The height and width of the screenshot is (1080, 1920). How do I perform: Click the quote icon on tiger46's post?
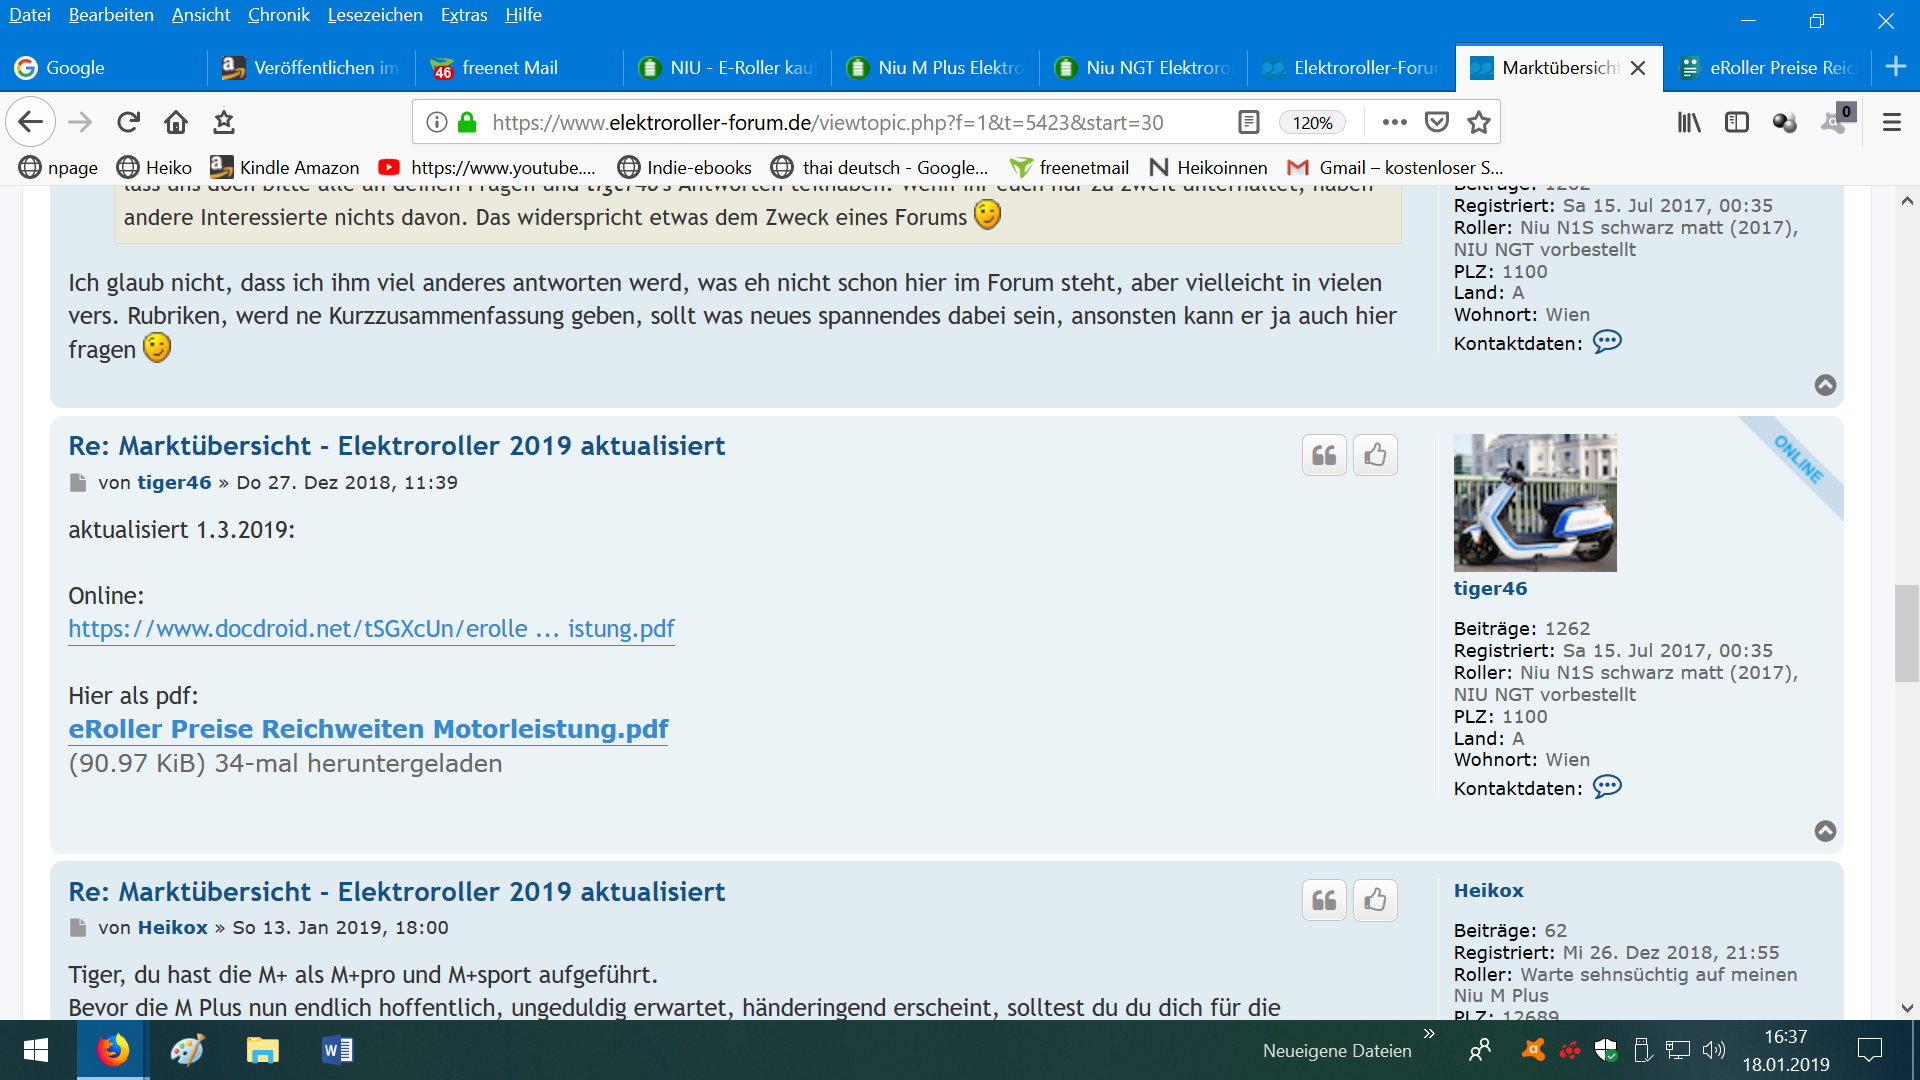tap(1324, 456)
